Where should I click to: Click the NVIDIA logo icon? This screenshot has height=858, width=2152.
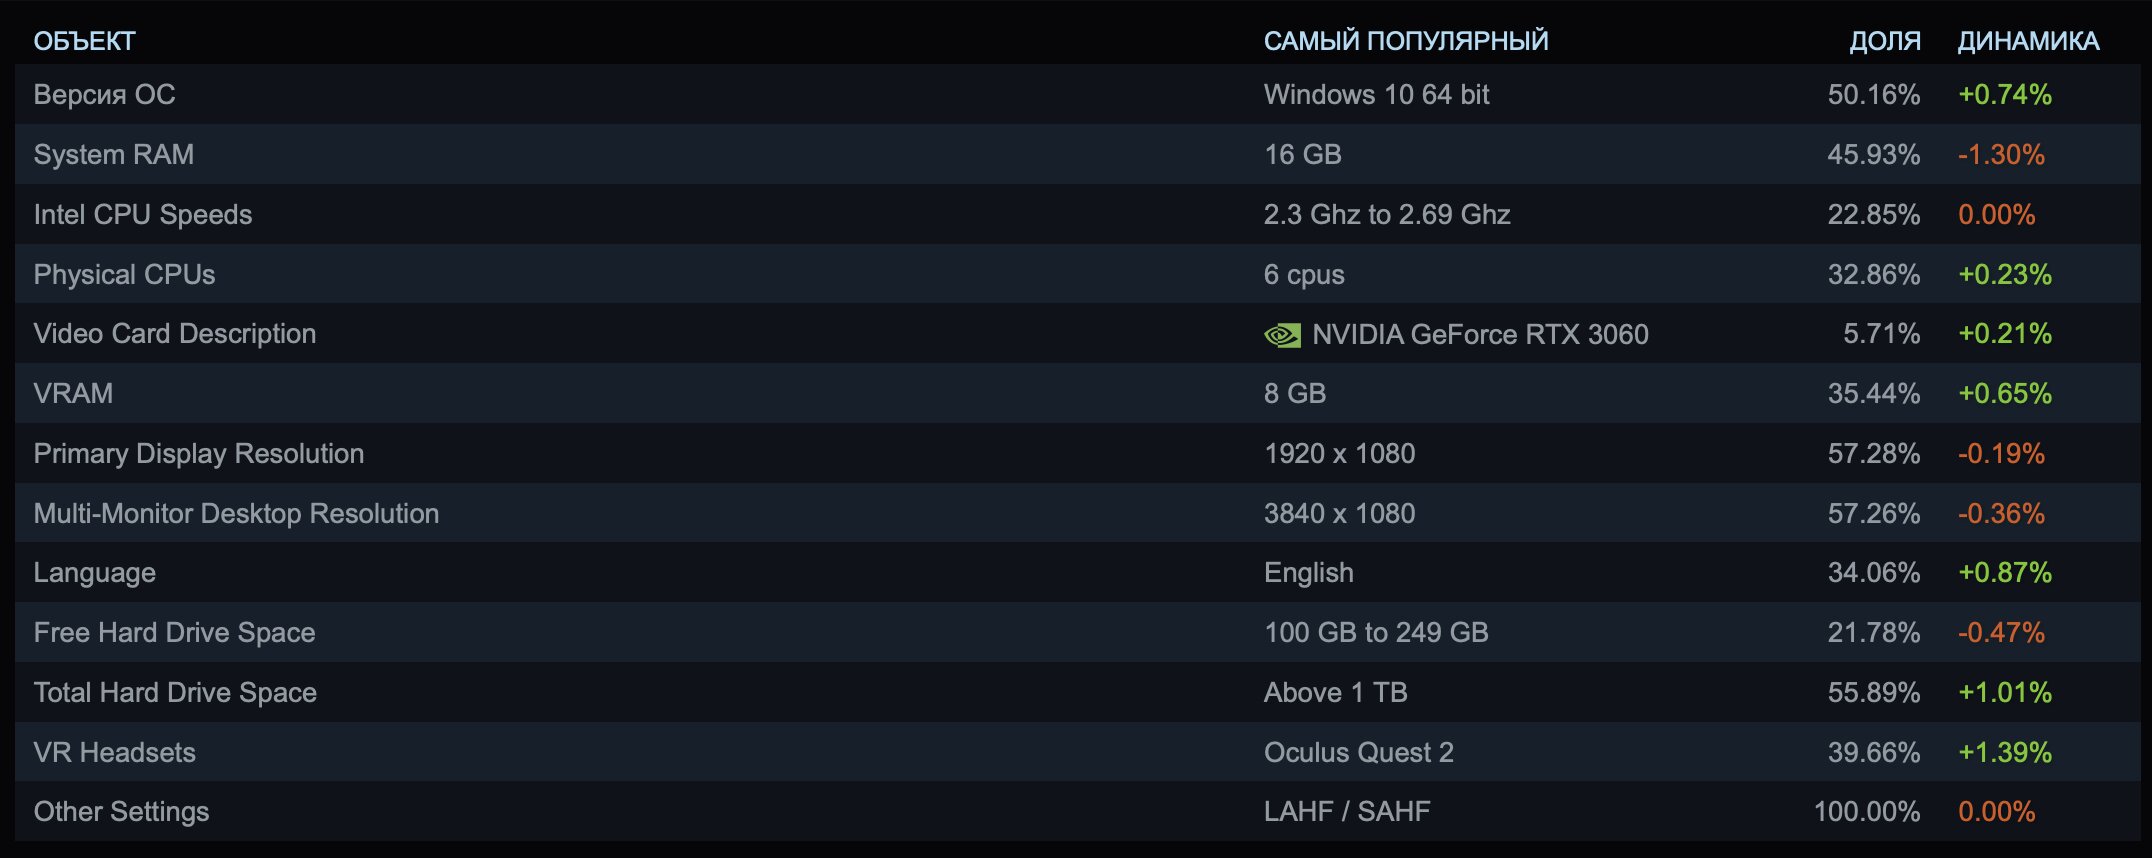(x=1282, y=335)
